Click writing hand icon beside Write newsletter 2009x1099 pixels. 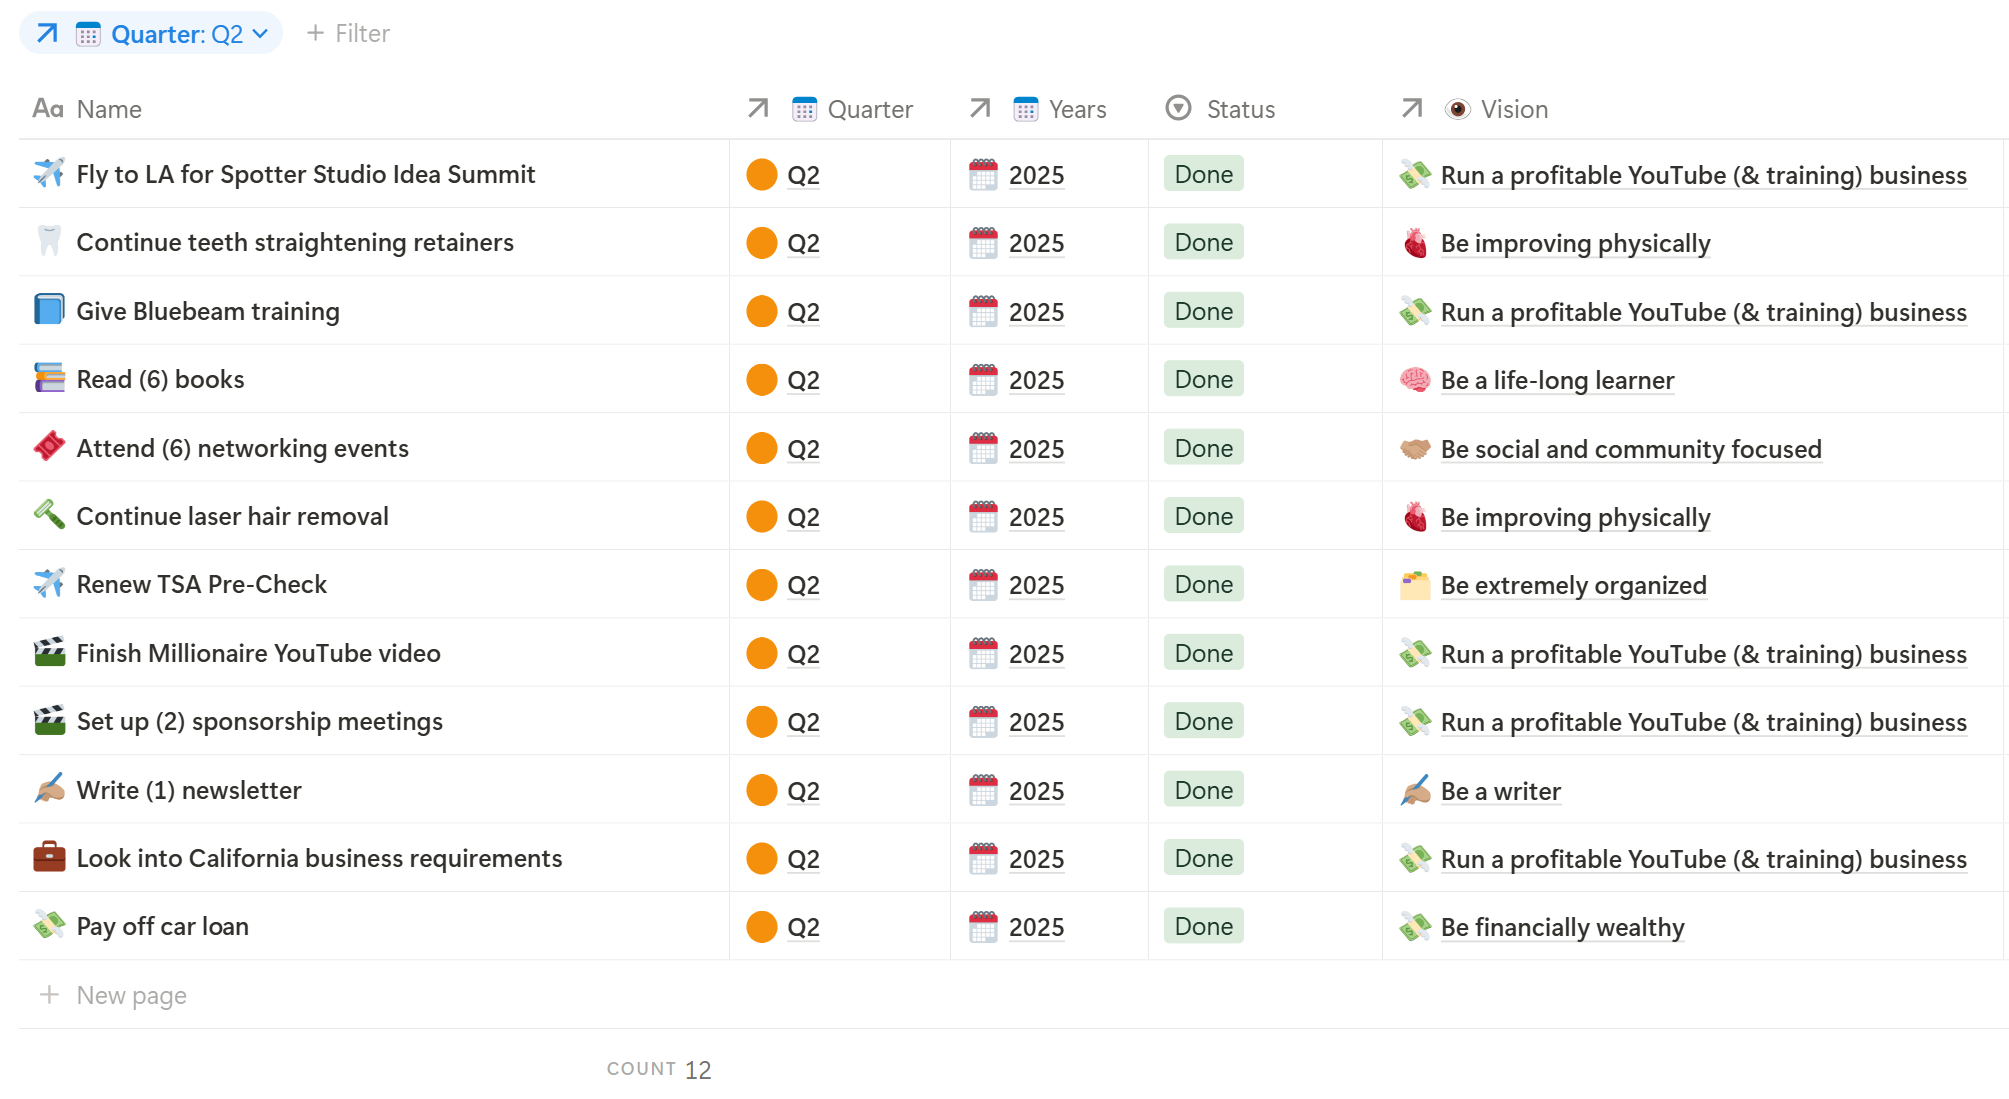(48, 789)
